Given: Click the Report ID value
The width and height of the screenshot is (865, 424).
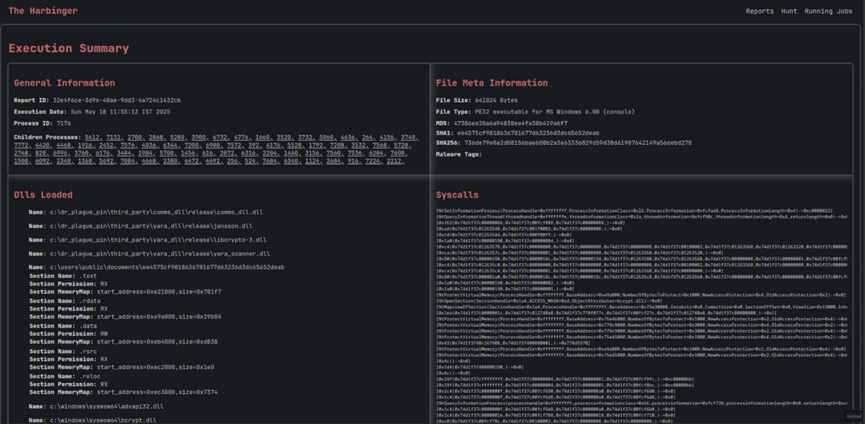Looking at the screenshot, I should click(x=116, y=100).
